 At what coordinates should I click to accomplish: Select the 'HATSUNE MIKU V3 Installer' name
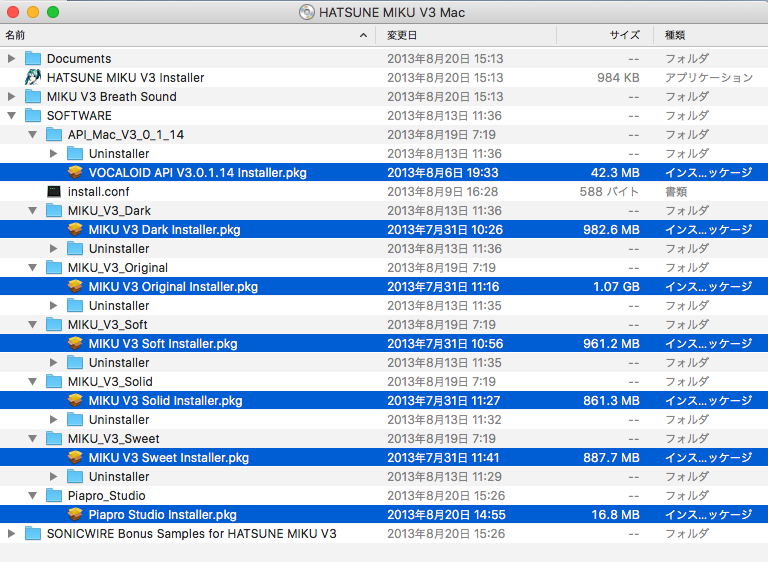(125, 77)
